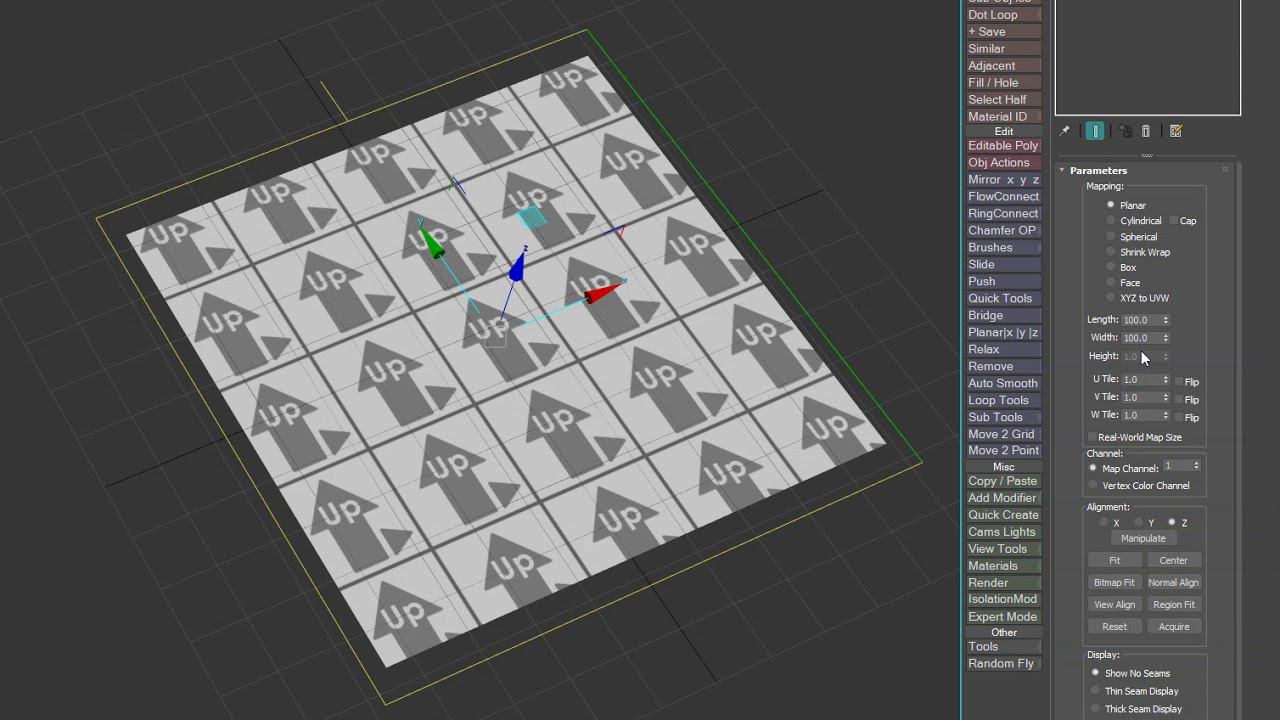This screenshot has width=1280, height=720.
Task: Click the V Tile spinner arrows
Action: click(x=1165, y=397)
